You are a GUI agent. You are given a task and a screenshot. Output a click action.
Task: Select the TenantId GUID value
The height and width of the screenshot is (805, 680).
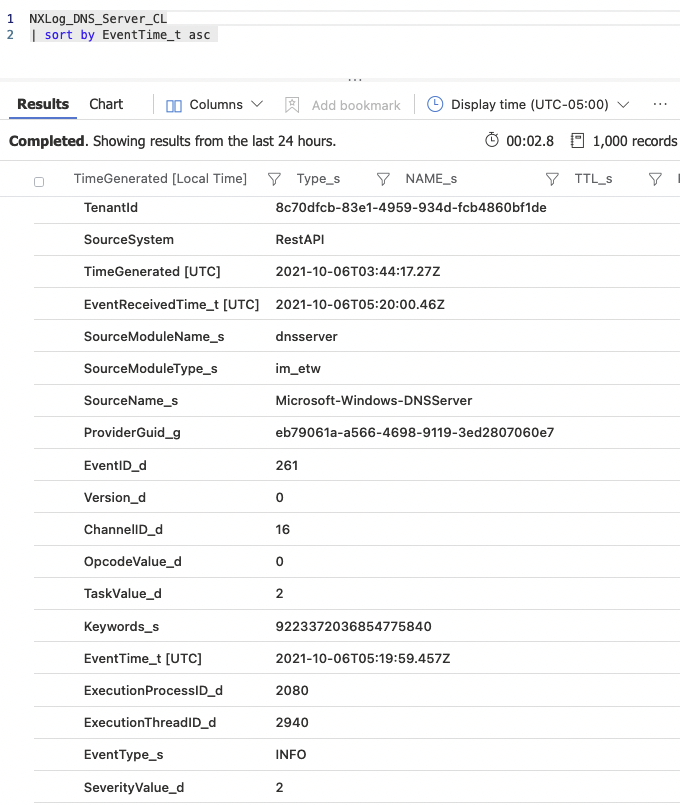411,208
